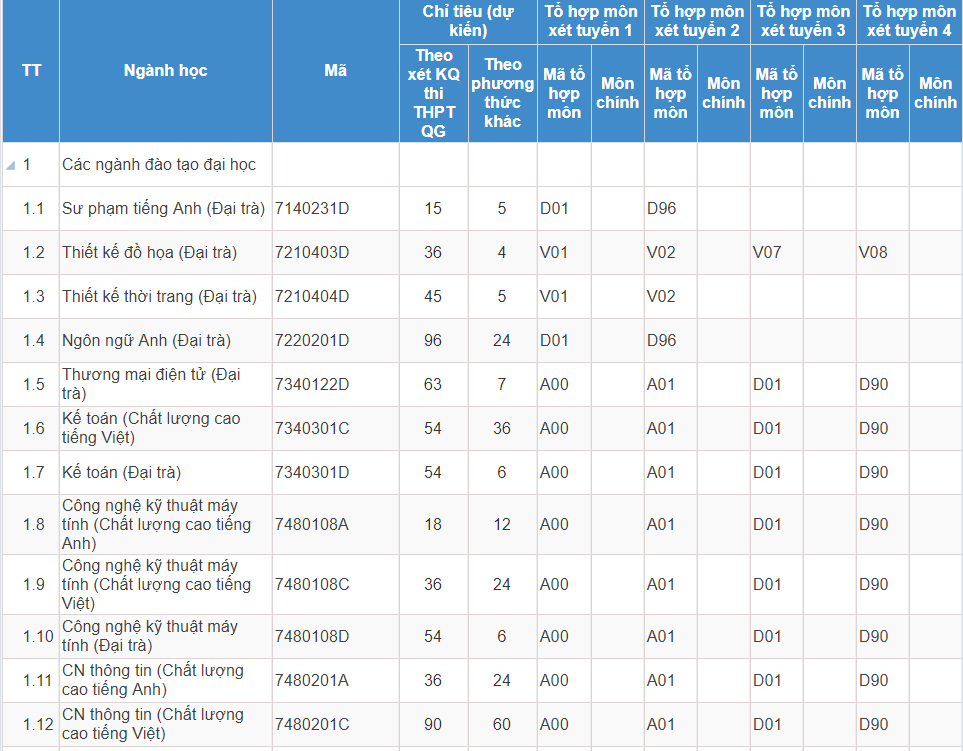The width and height of the screenshot is (963, 751).
Task: Click major code 7210404D cell
Action: [x=312, y=297]
